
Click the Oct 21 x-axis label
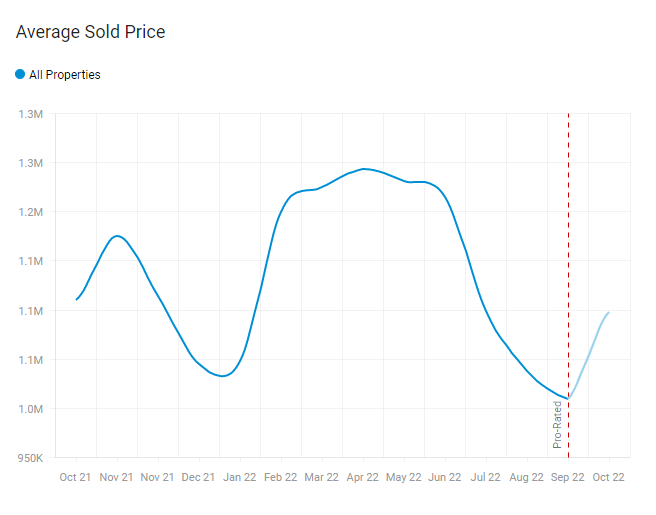pos(76,477)
